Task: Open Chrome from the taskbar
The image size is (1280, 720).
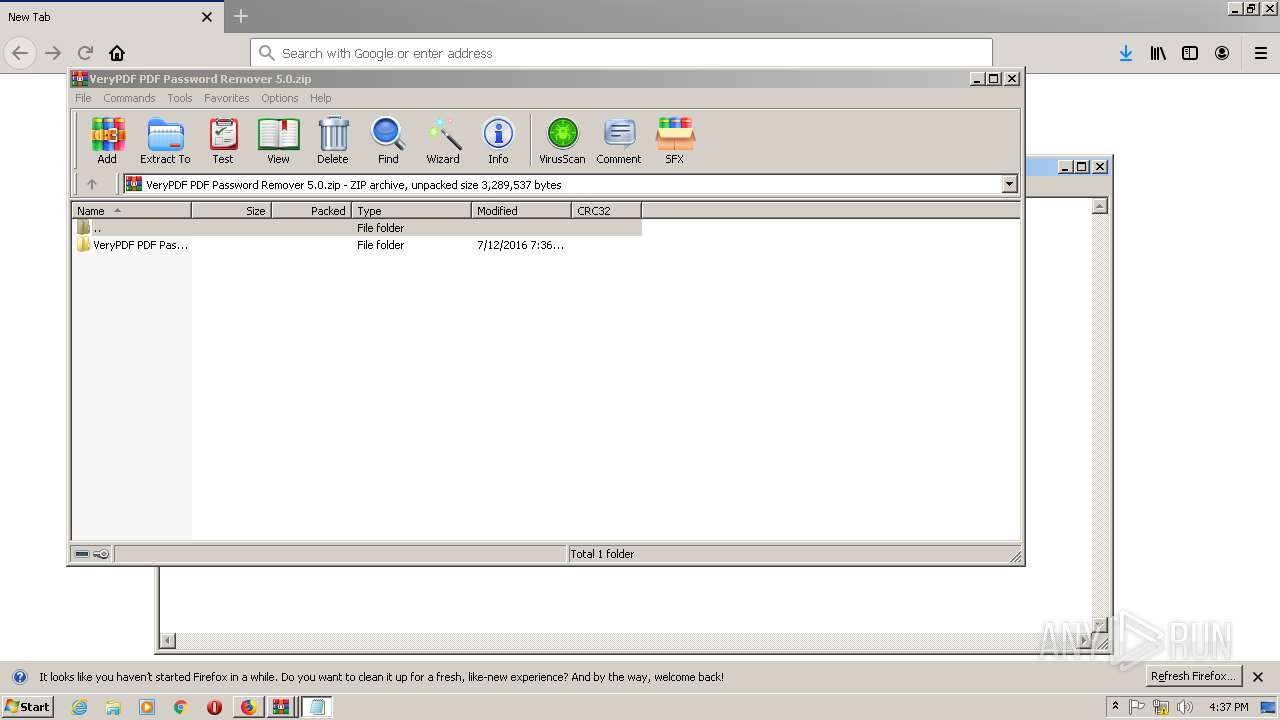Action: point(180,707)
